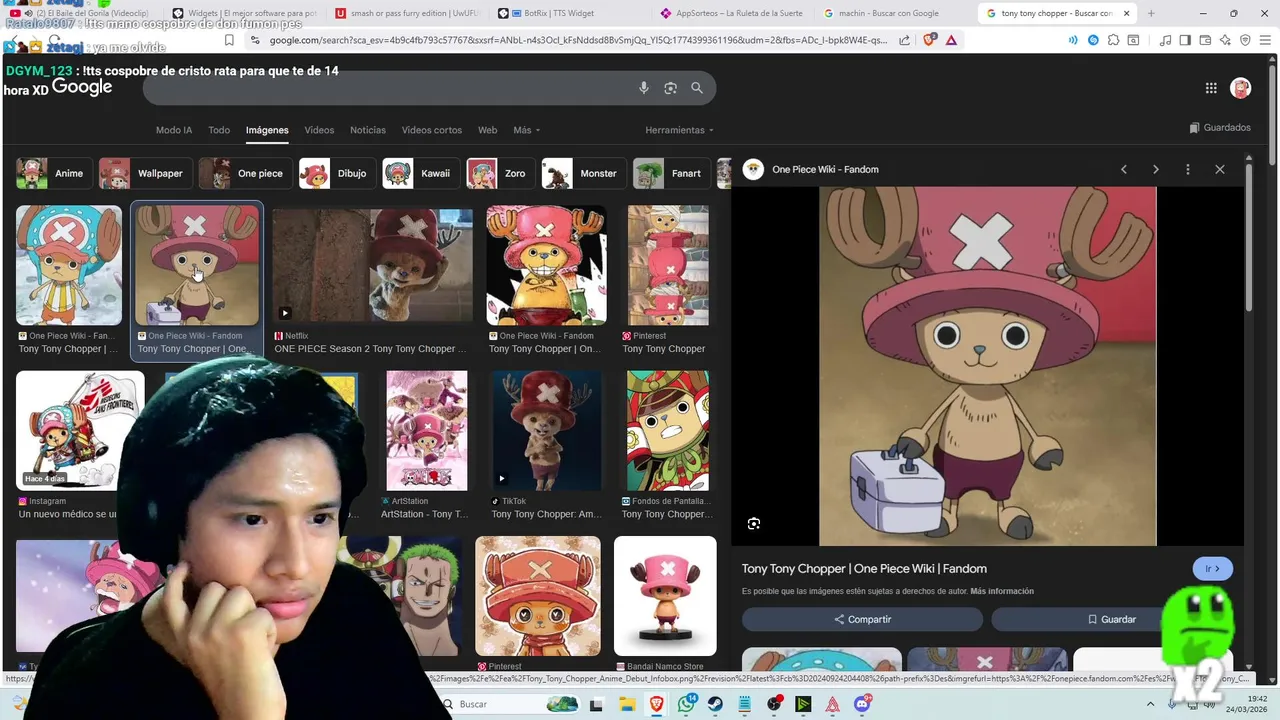Toggle the browser sidebar panel
The image size is (1280, 720).
pyautogui.click(x=1185, y=40)
